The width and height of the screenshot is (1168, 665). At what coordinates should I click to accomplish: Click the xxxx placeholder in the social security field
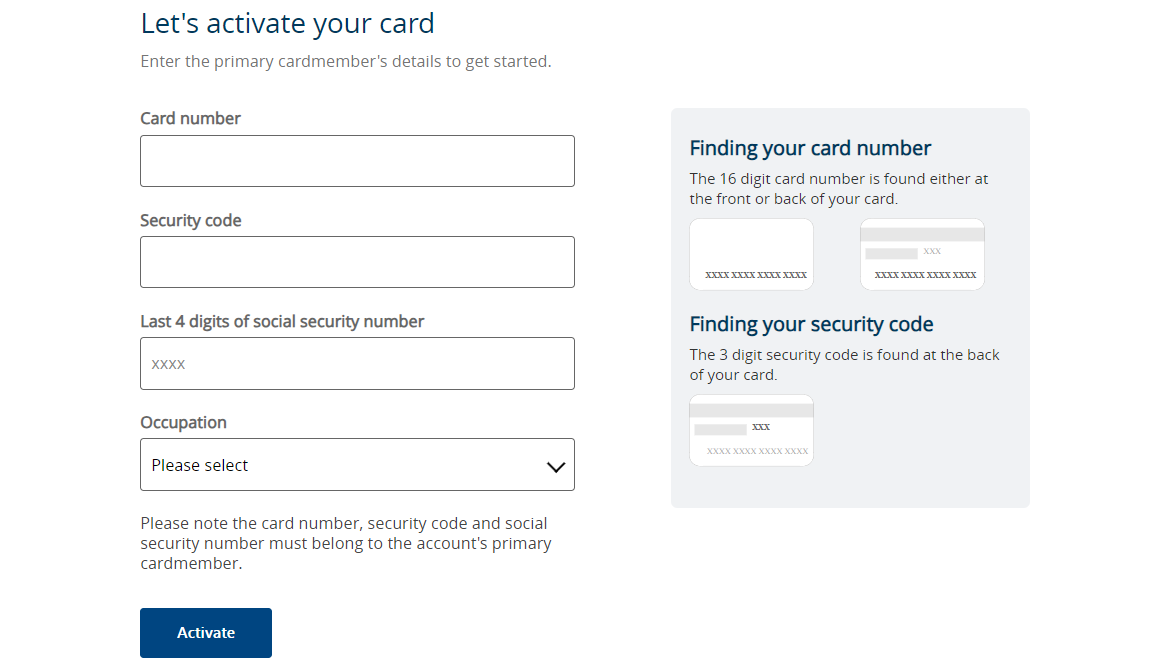pos(166,363)
